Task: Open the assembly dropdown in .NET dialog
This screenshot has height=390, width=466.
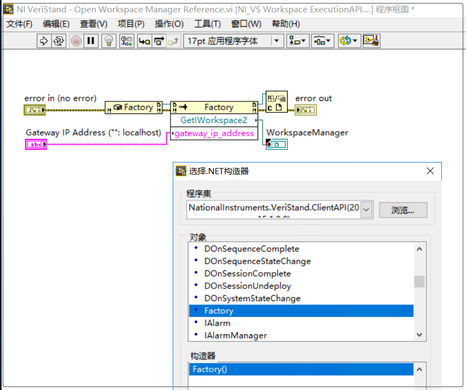Action: click(366, 210)
